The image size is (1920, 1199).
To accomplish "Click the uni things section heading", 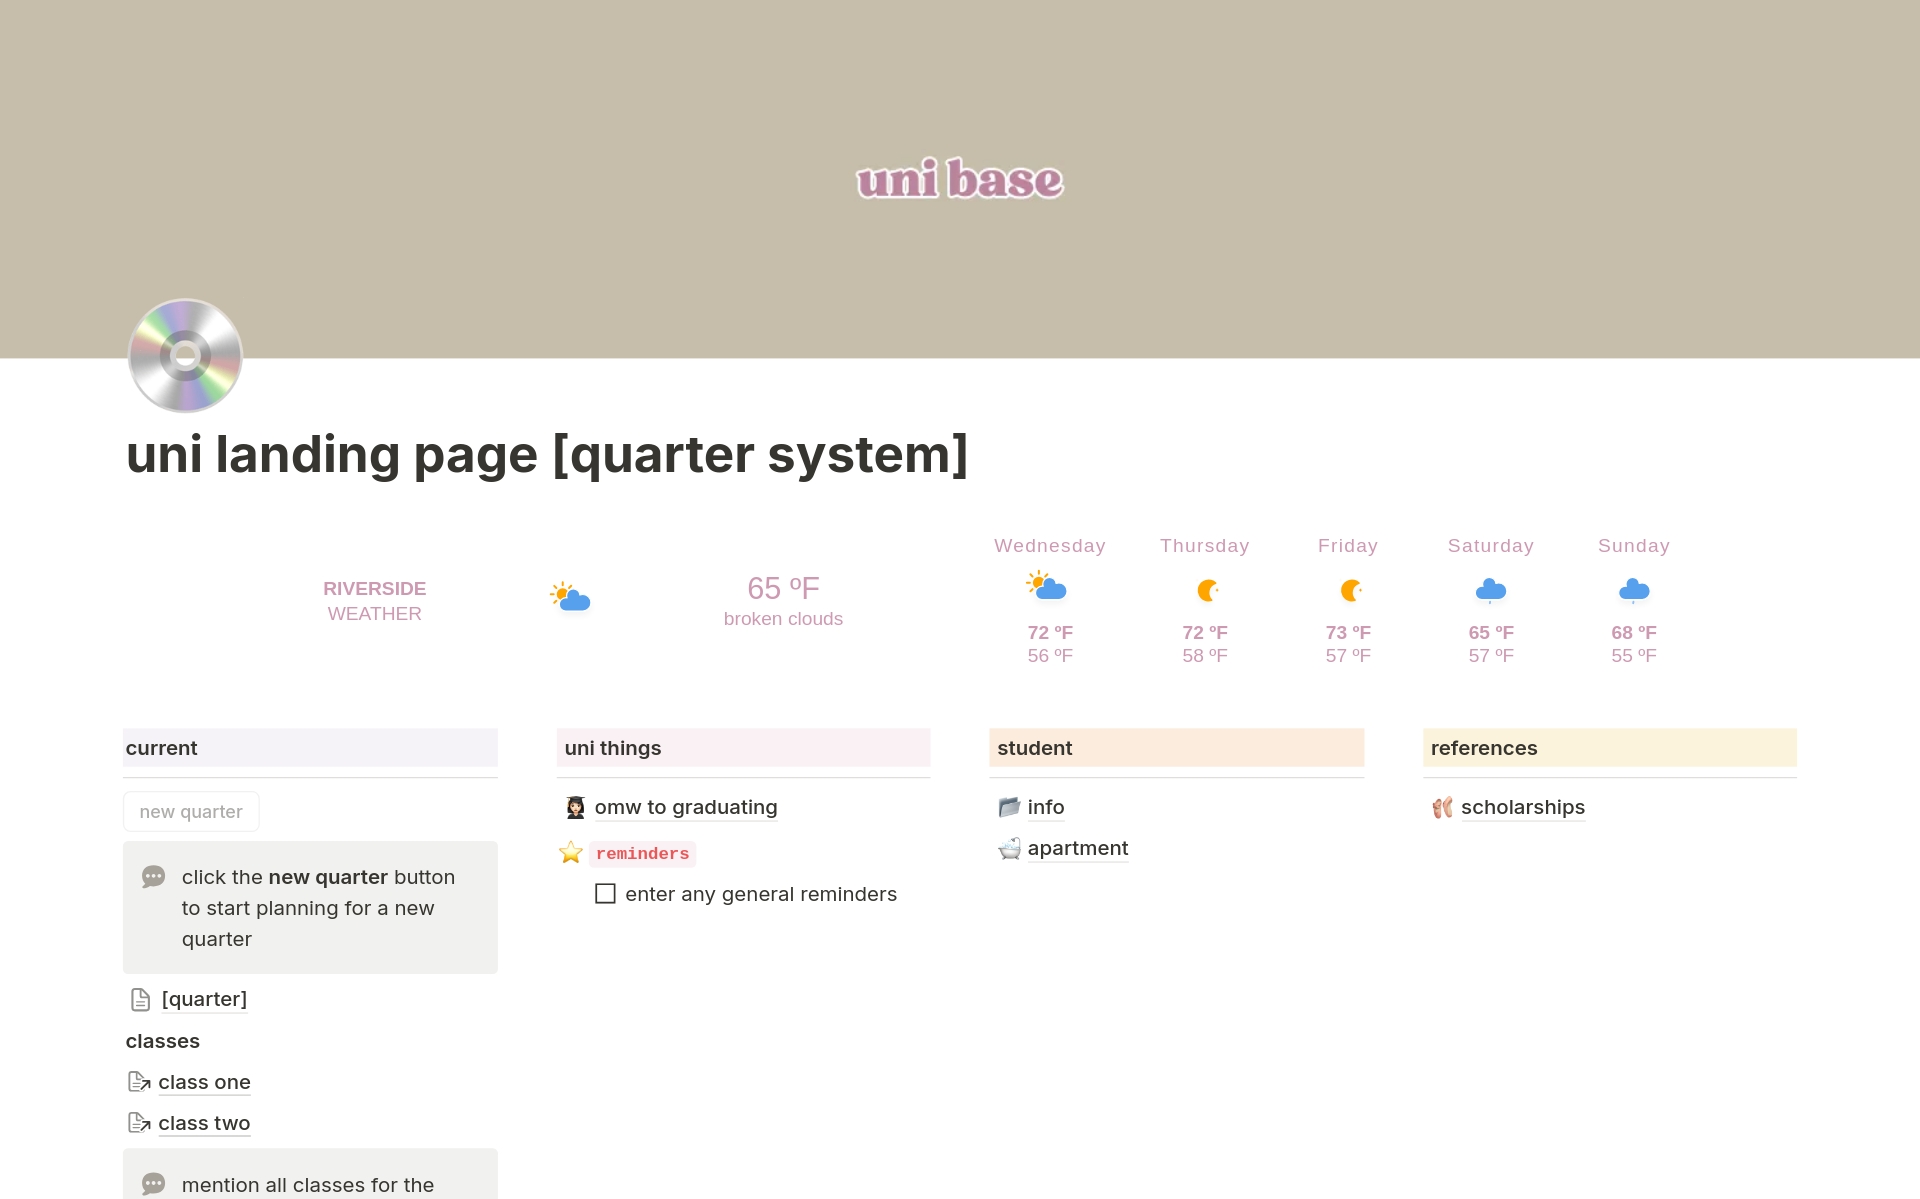I will click(613, 748).
